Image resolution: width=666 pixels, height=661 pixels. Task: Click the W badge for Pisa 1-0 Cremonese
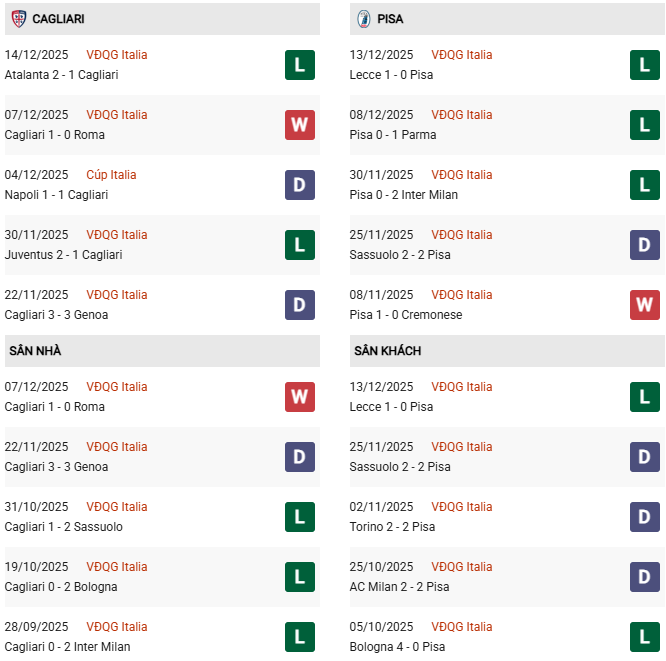pos(645,305)
